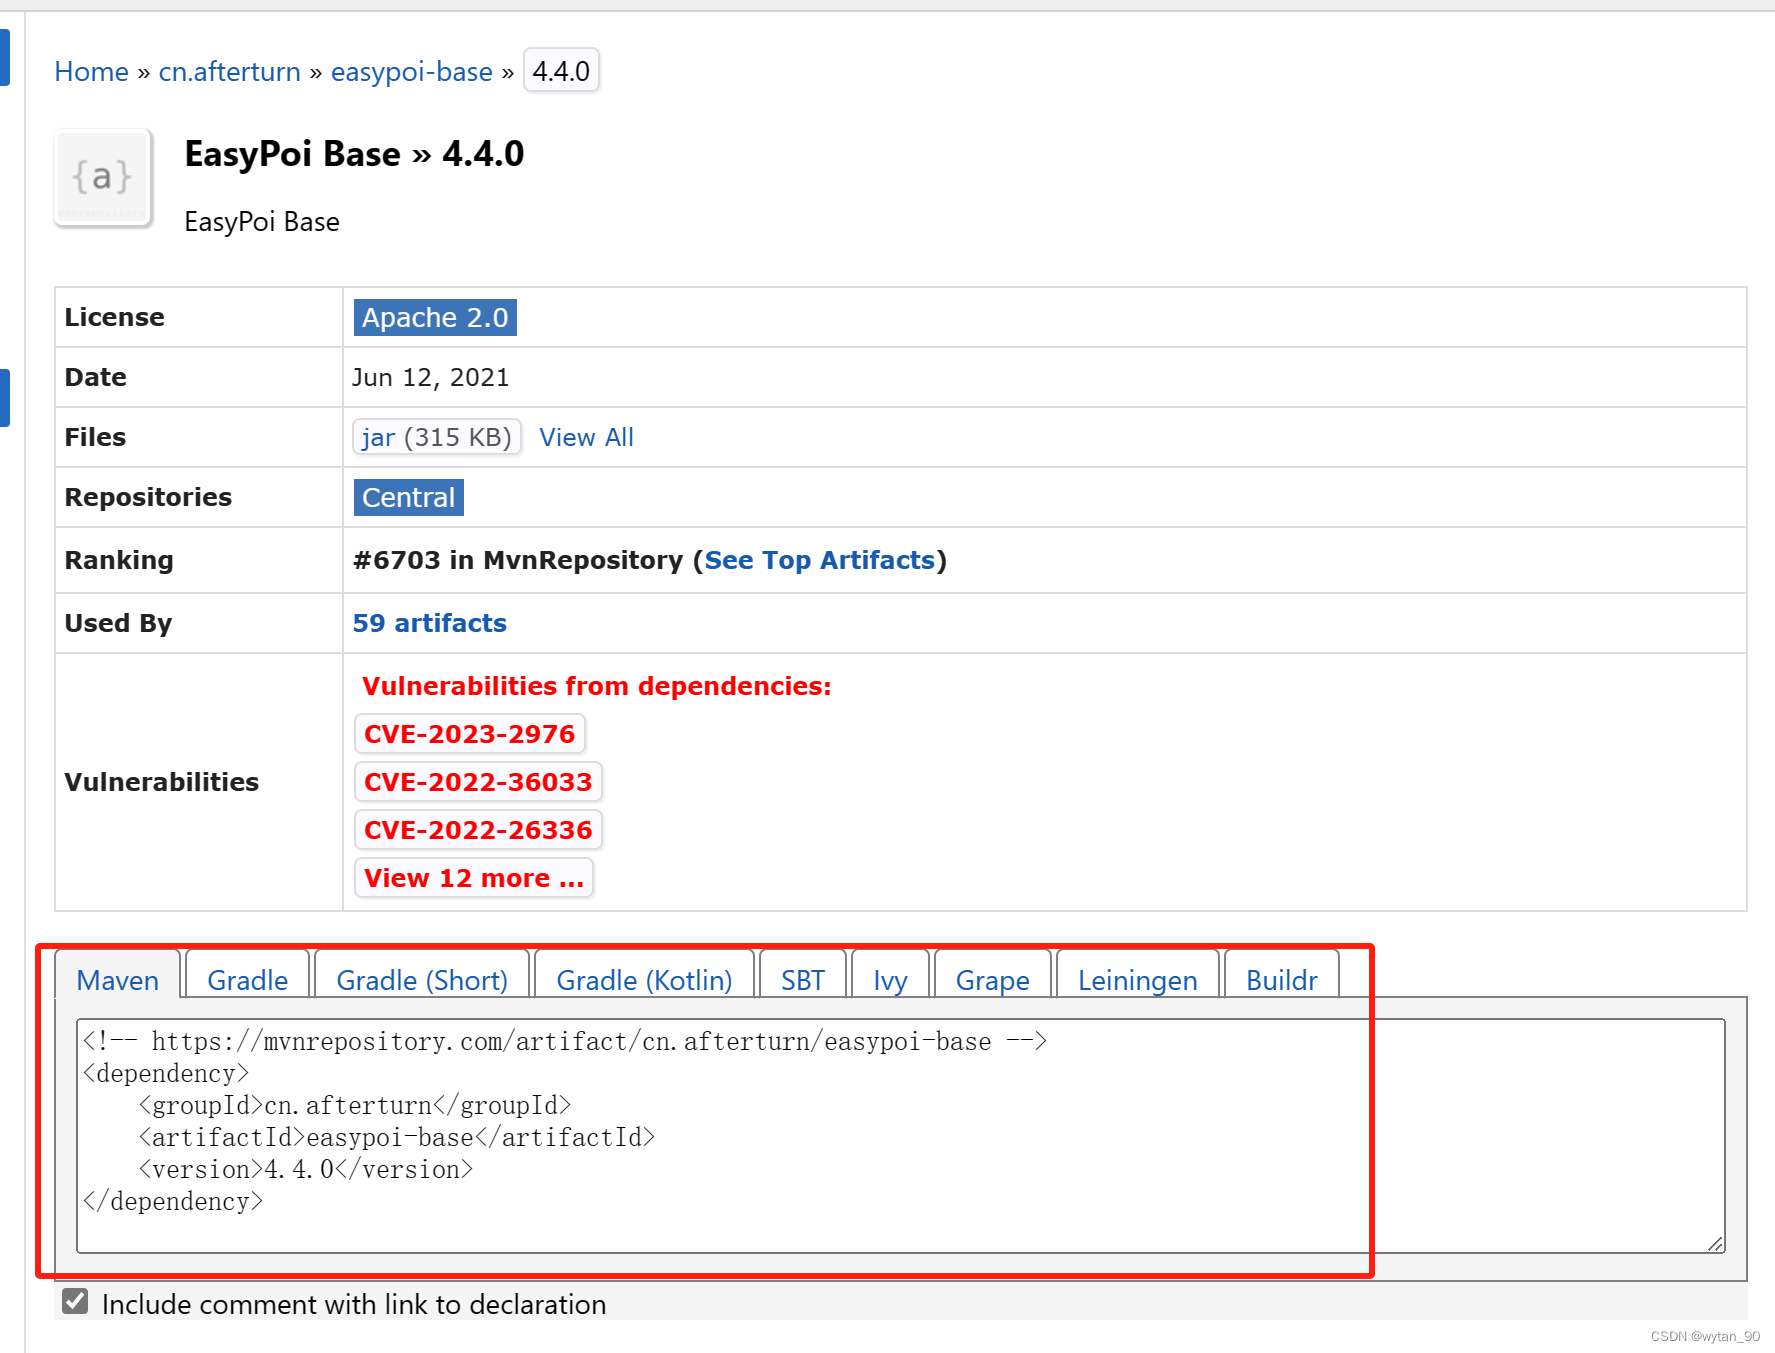The height and width of the screenshot is (1353, 1775).
Task: Open CVE-2022-36033 vulnerability
Action: pos(478,782)
